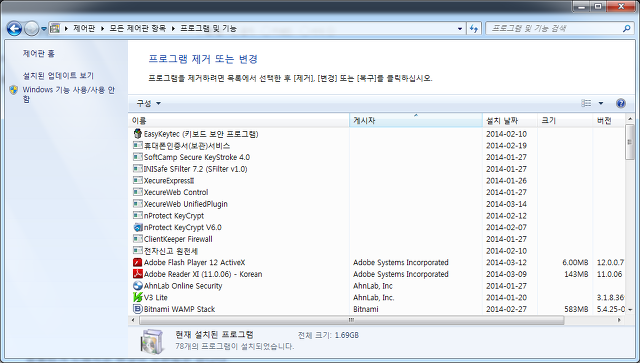Select Bitnami WAMP Stack program name
This screenshot has width=640, height=363.
click(179, 309)
